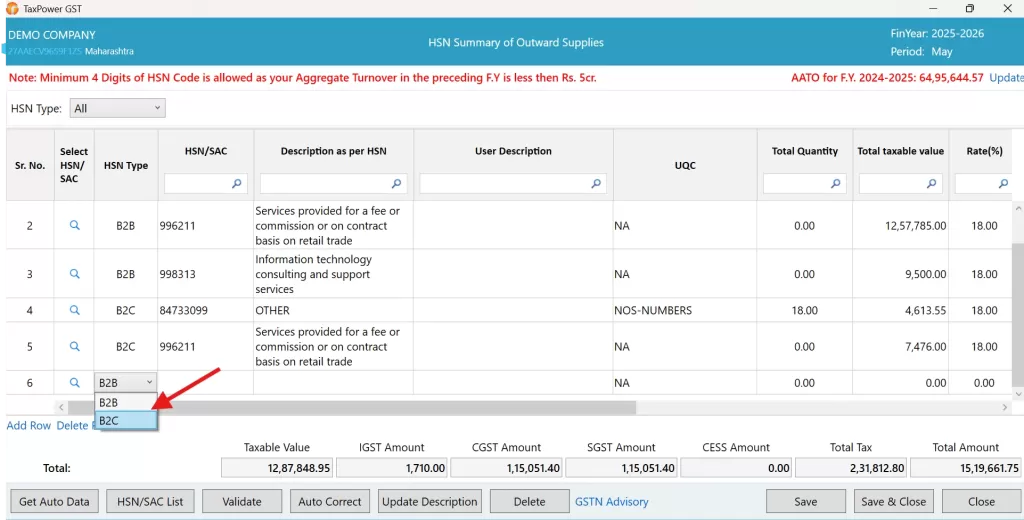
Task: Run Auto Correct
Action: tap(330, 502)
